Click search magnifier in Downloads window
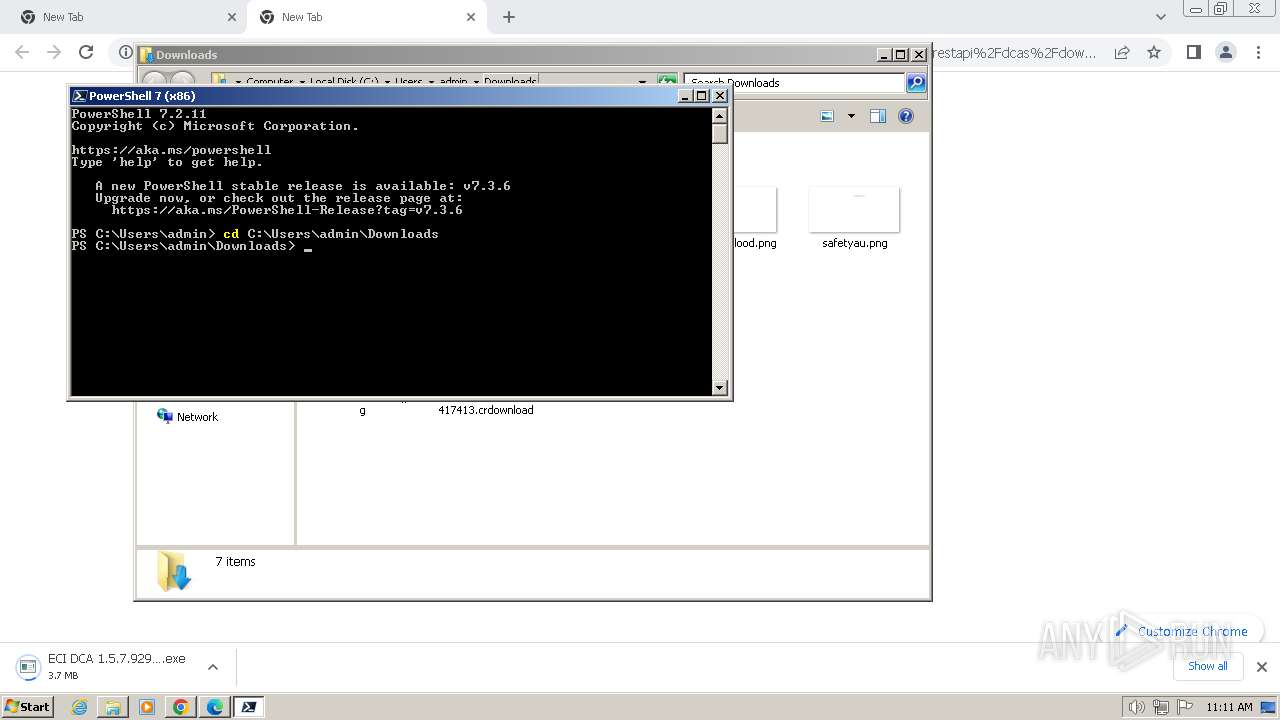The image size is (1280, 720). (x=916, y=82)
